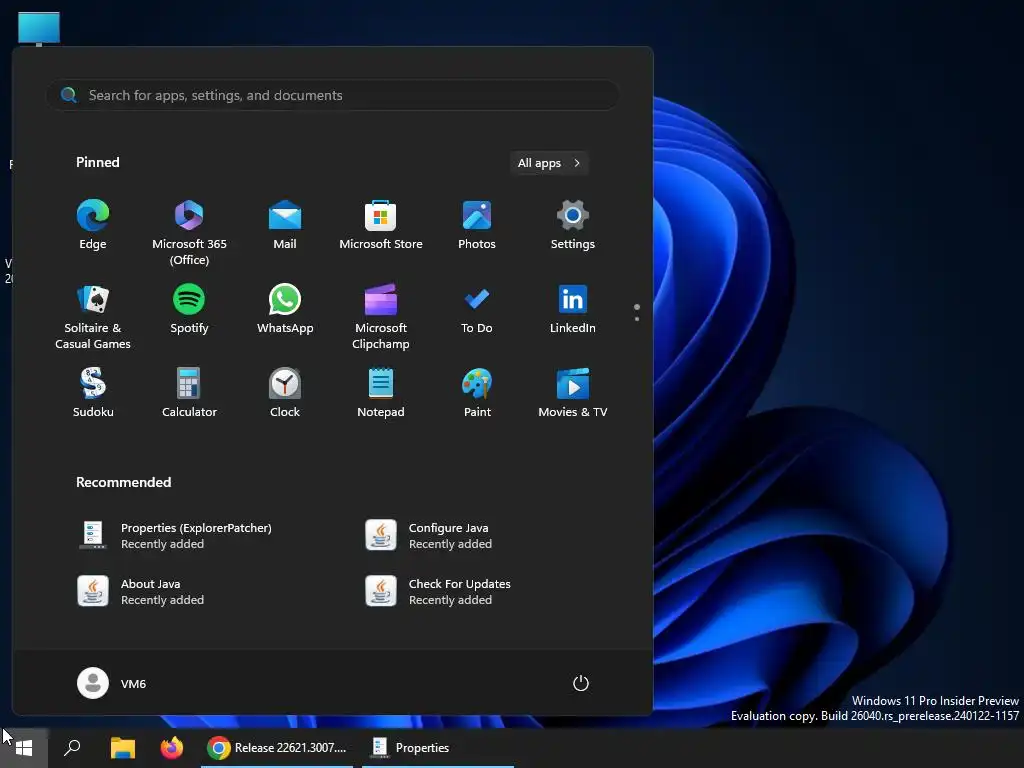The image size is (1024, 768).
Task: Open the Mail app
Action: point(285,225)
